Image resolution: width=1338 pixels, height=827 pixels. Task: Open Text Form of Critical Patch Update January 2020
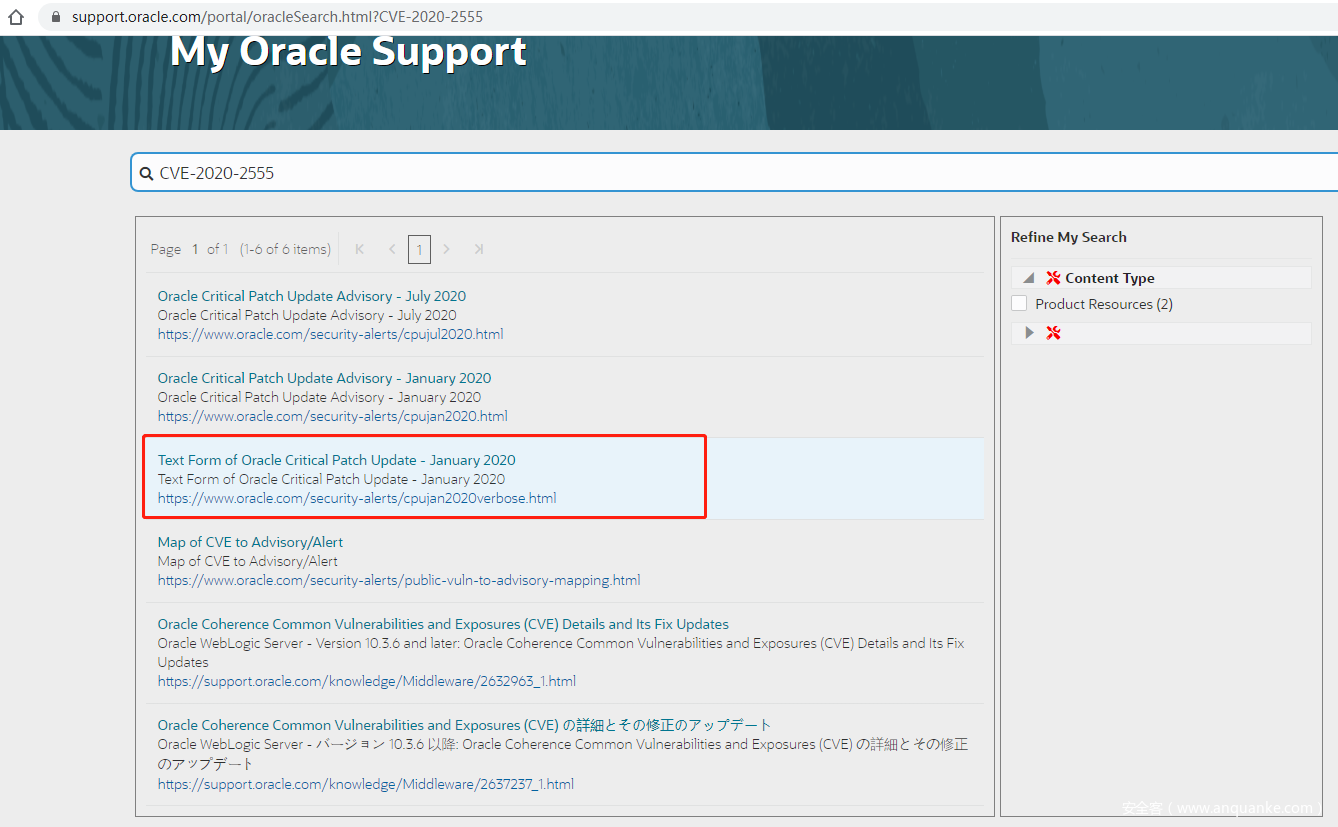coord(336,460)
